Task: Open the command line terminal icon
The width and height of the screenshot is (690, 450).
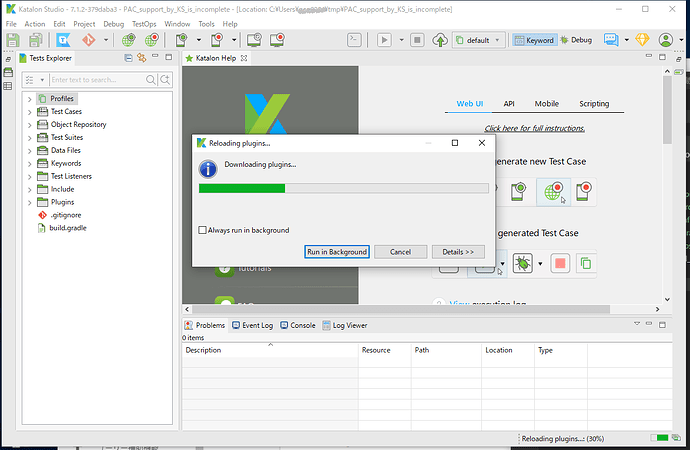Action: [354, 40]
